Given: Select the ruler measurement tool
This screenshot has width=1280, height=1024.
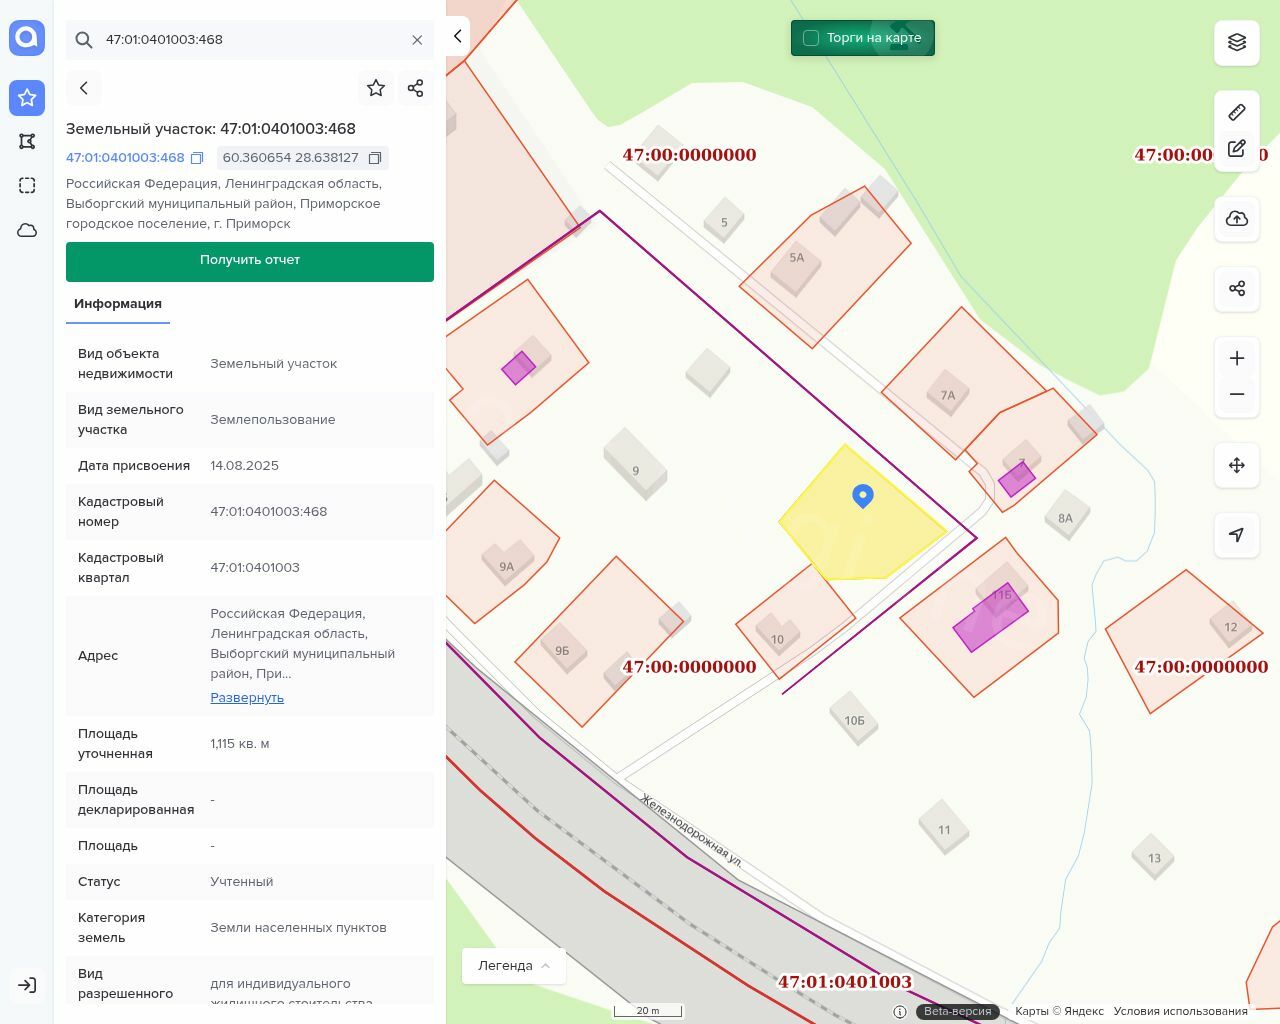Looking at the screenshot, I should pos(1237,112).
